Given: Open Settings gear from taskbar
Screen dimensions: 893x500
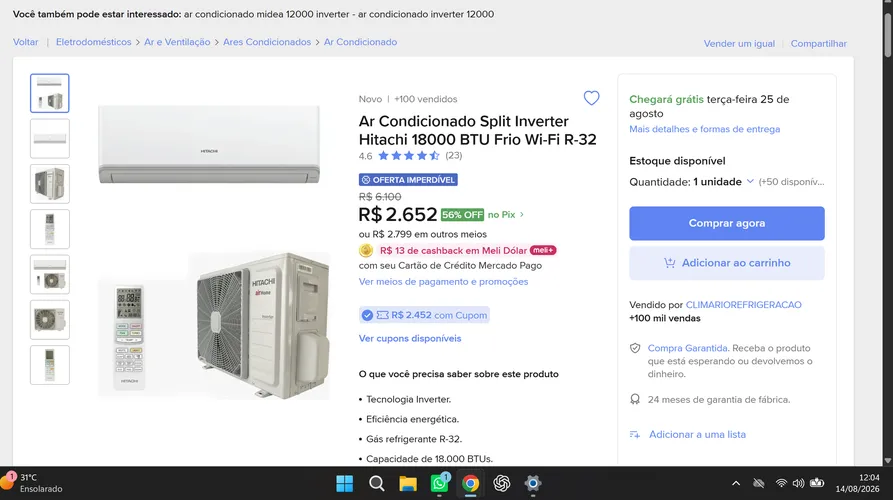Looking at the screenshot, I should [533, 483].
